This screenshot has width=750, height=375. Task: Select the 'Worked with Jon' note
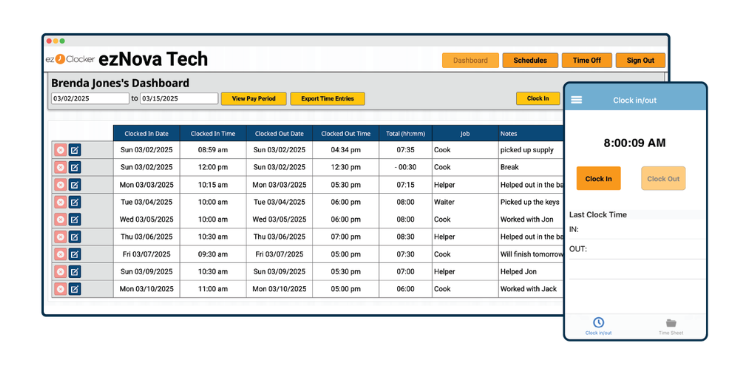point(527,220)
